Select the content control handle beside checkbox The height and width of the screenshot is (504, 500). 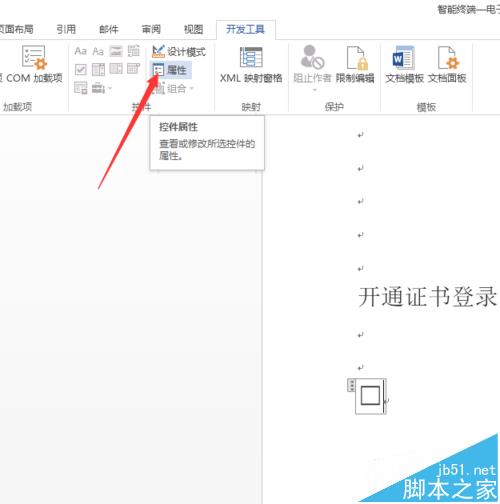click(351, 385)
